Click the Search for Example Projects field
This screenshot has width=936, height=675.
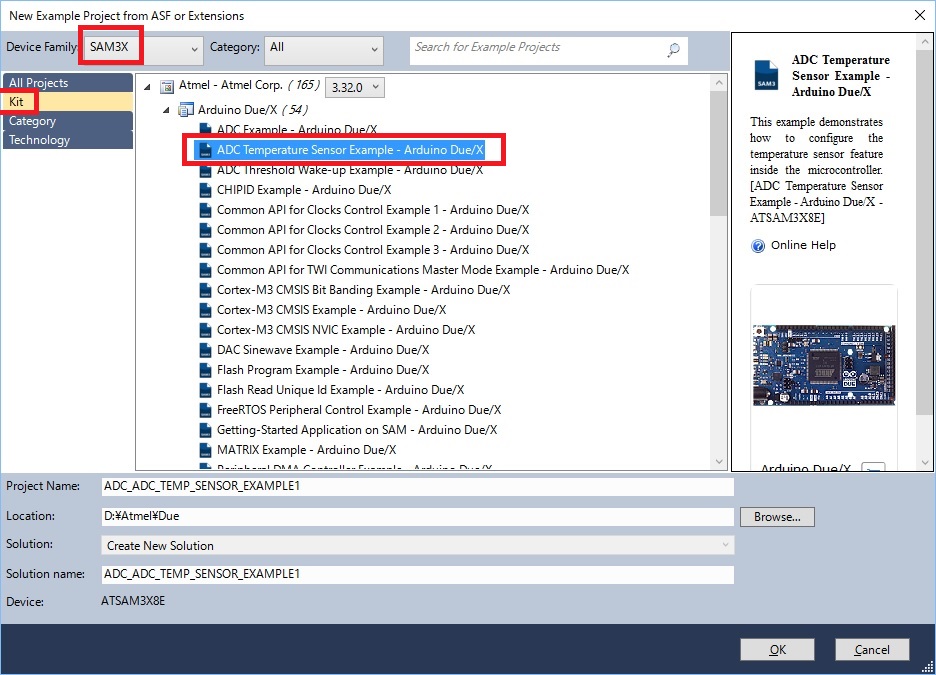(549, 50)
